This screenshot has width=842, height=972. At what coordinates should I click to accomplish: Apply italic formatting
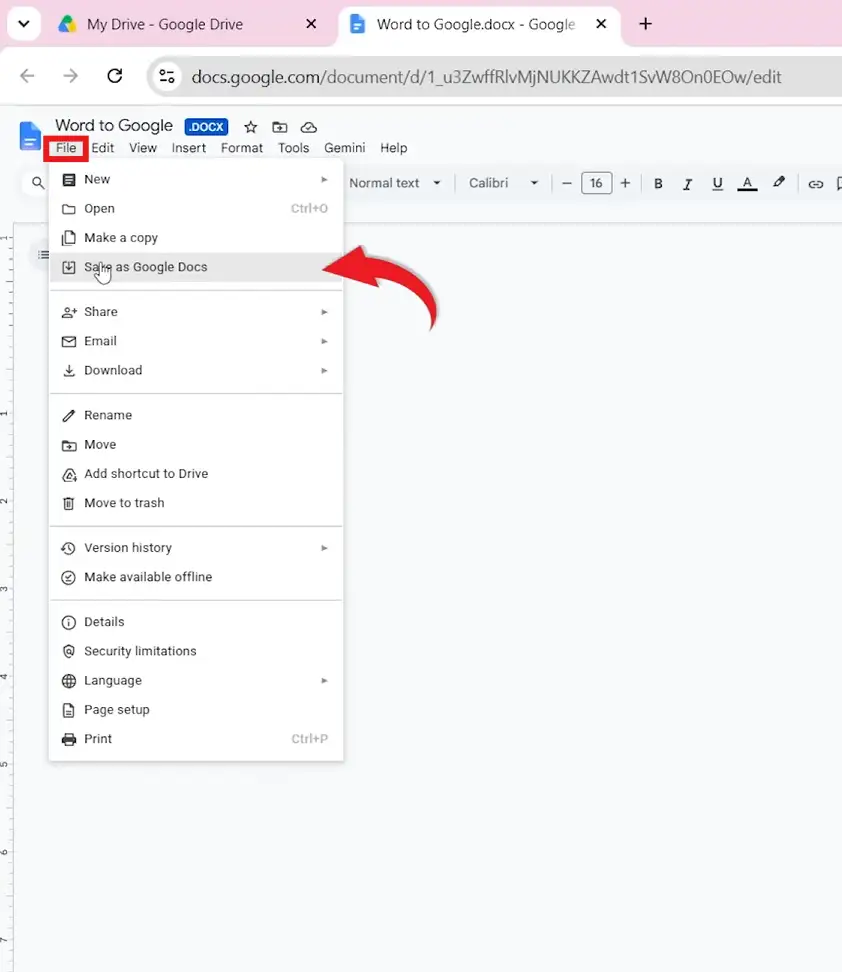pos(687,183)
